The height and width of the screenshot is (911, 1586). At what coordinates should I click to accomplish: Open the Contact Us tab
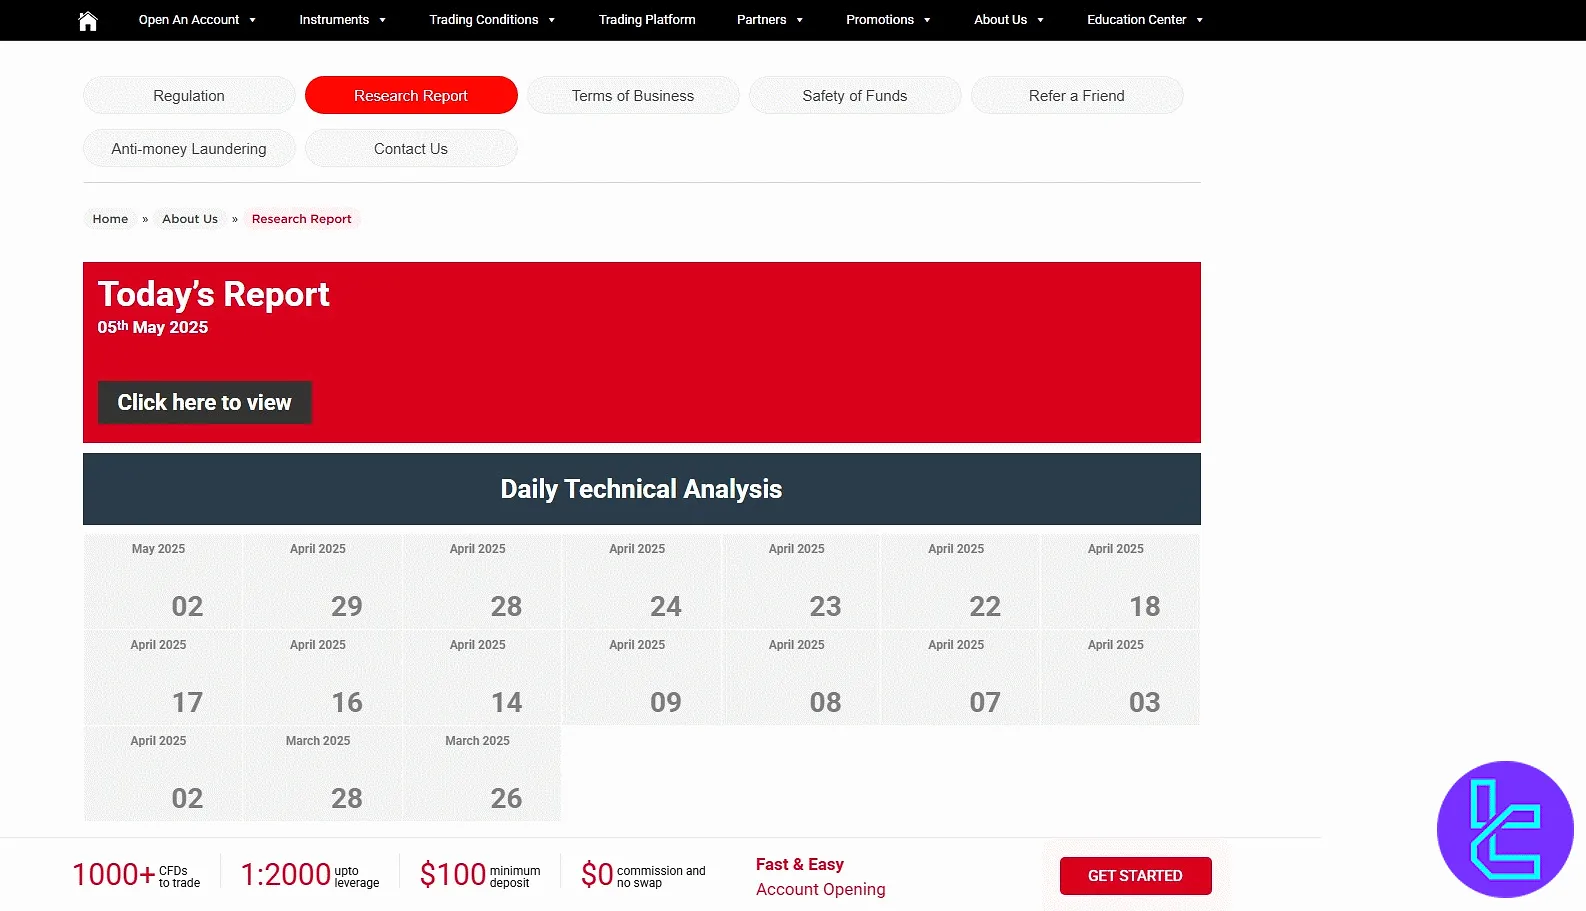tap(411, 149)
